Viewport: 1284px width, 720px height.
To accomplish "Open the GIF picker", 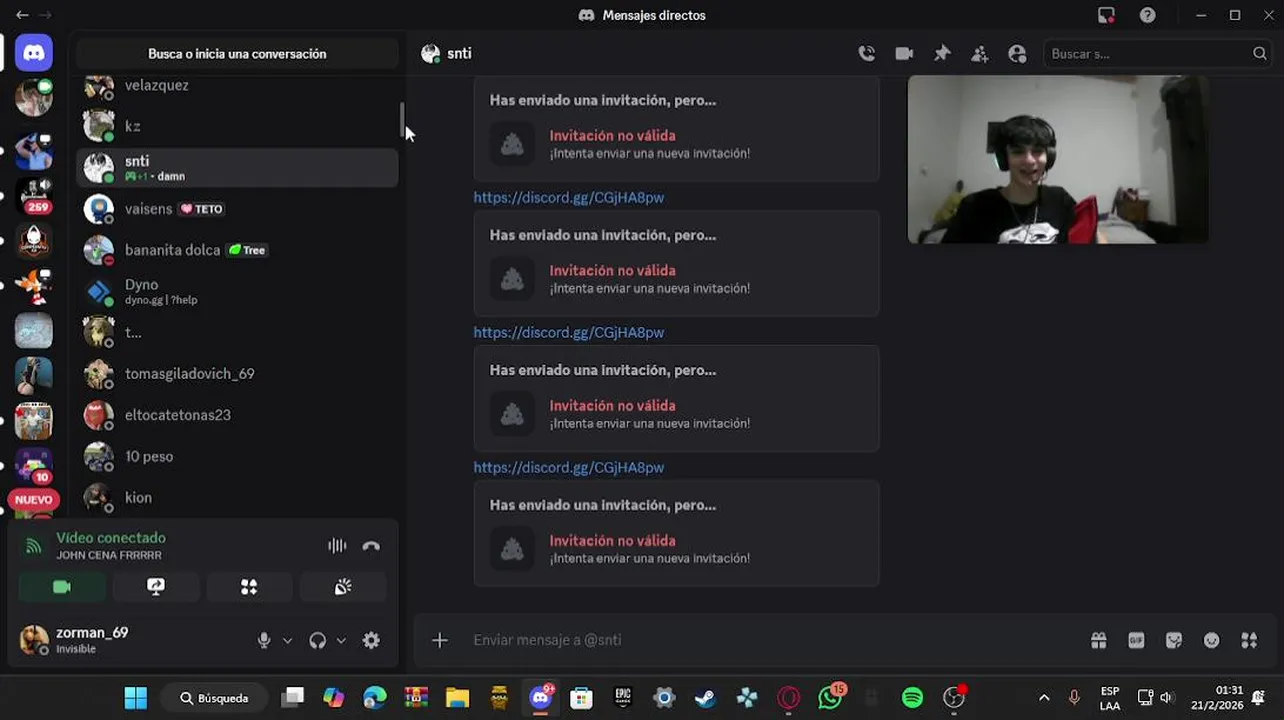I will 1136,641.
